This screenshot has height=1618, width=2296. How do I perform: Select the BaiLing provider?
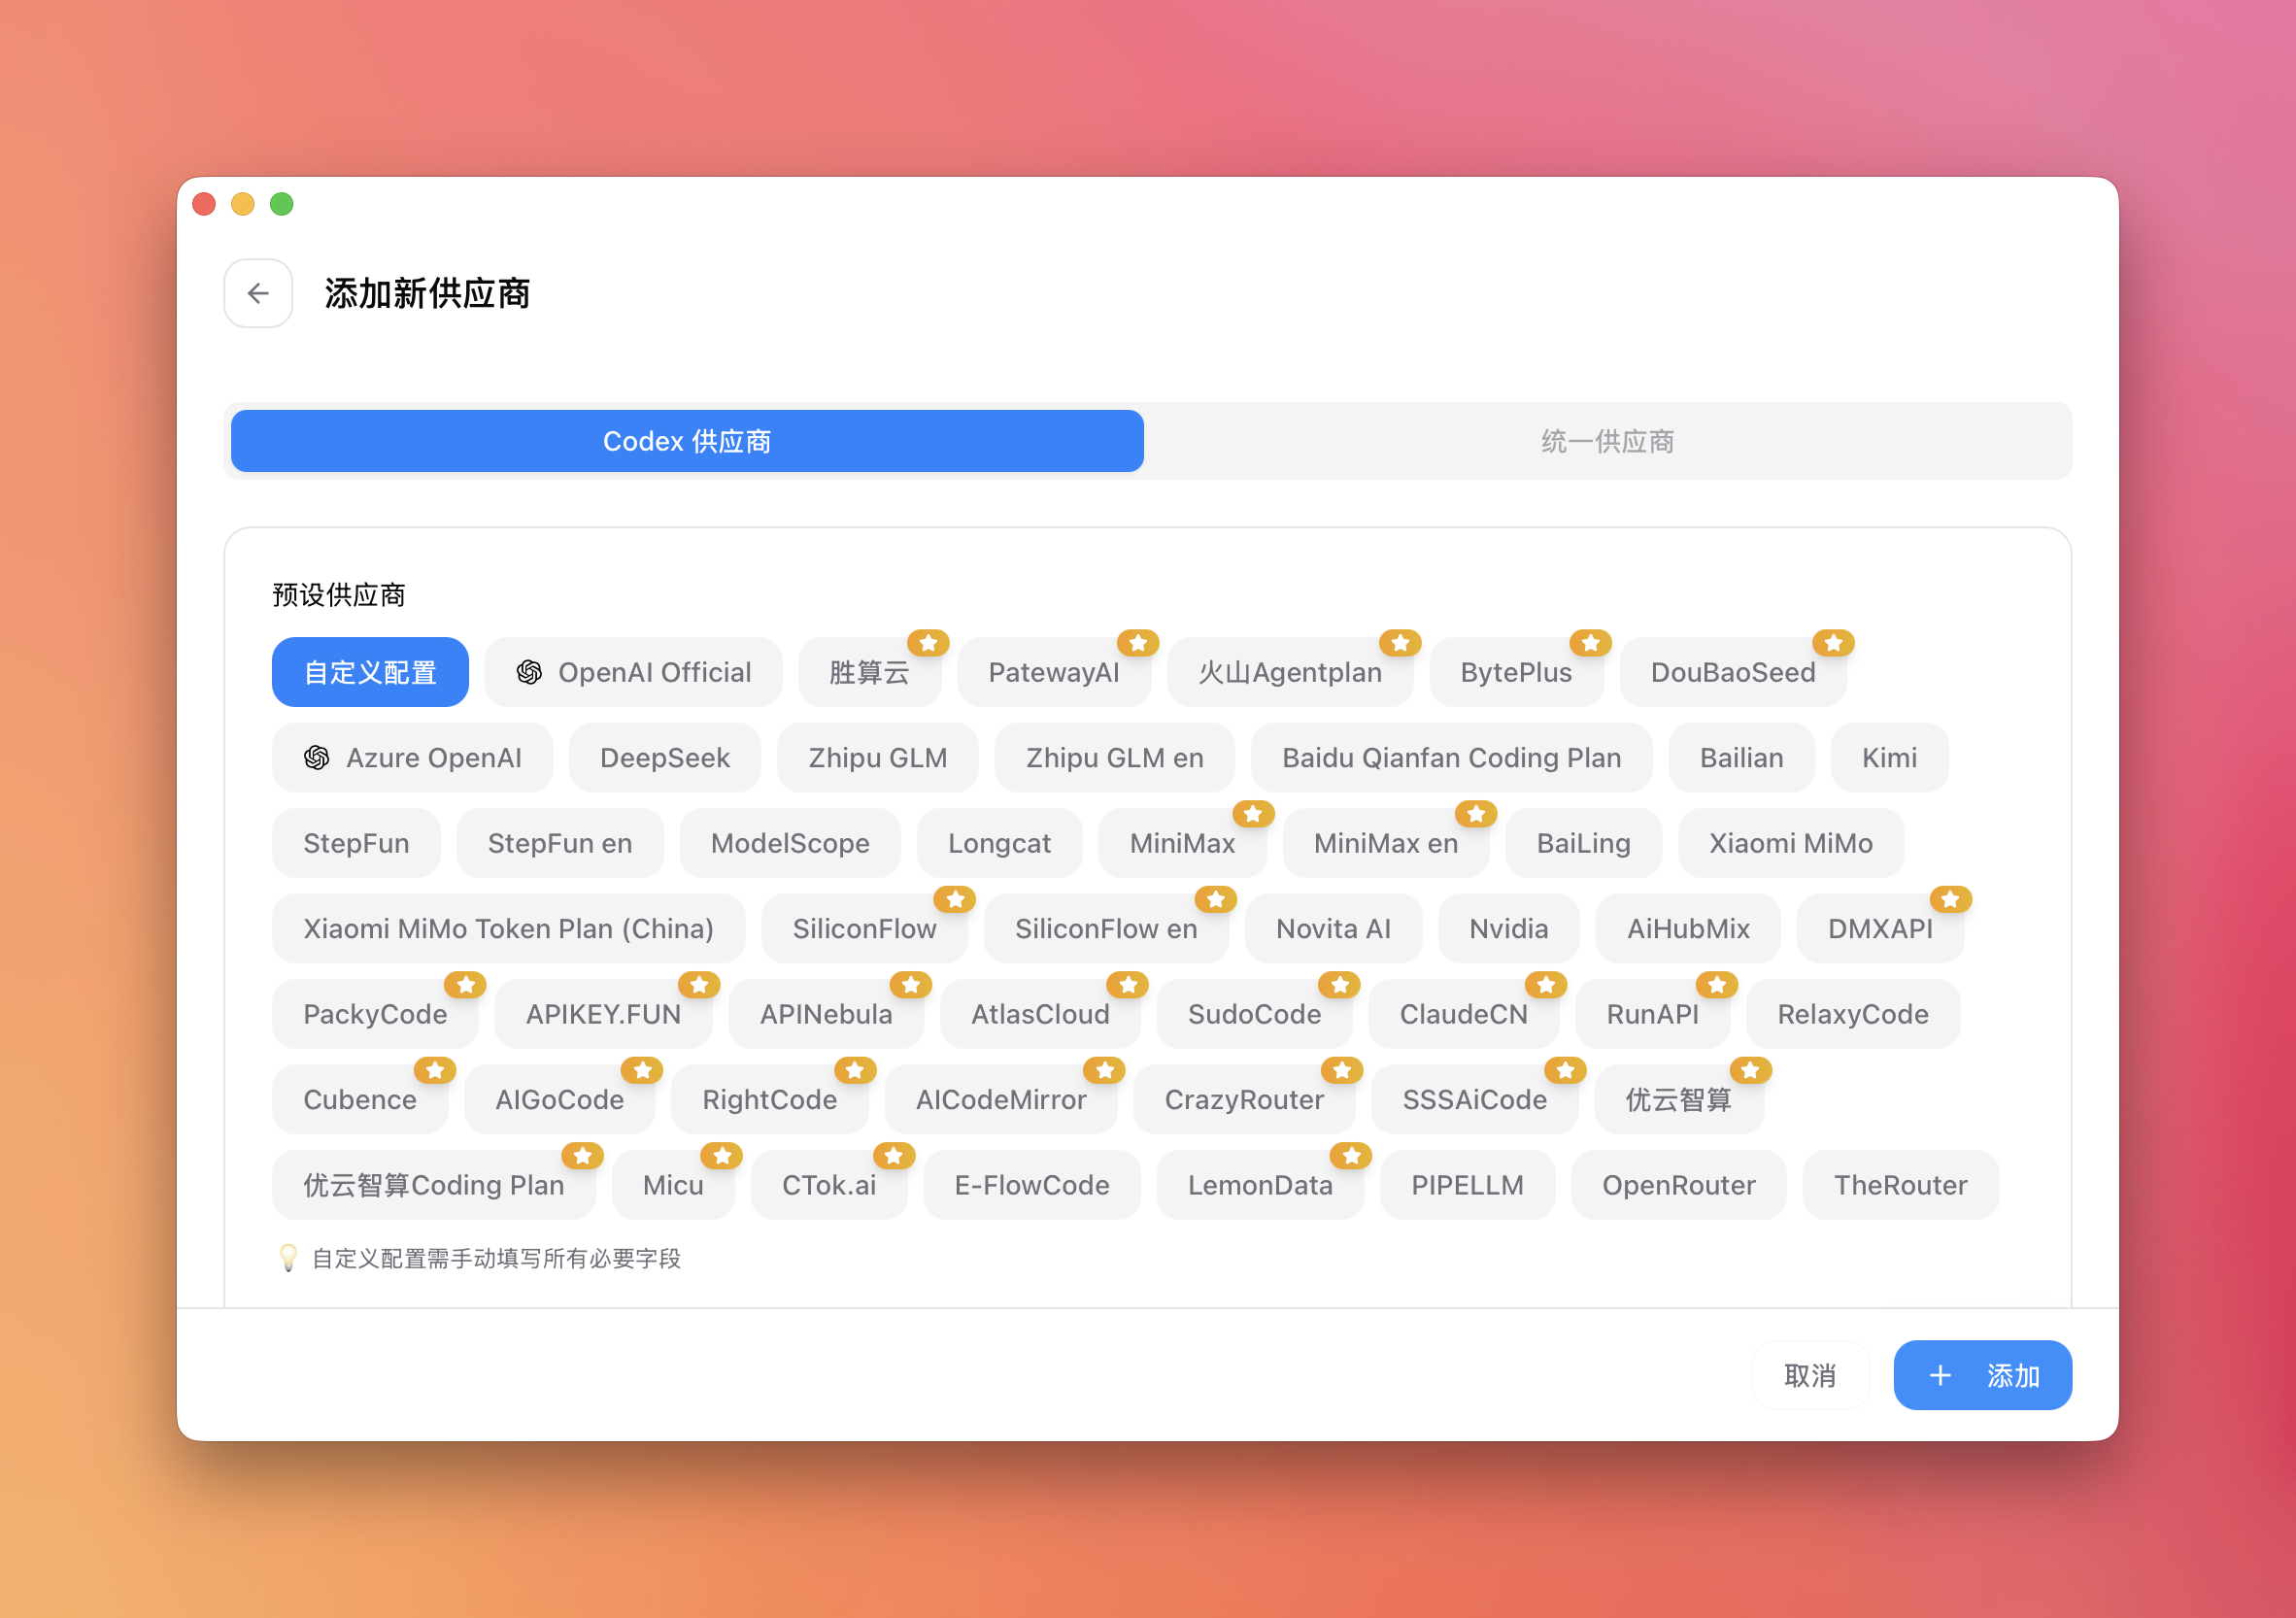(x=1584, y=843)
